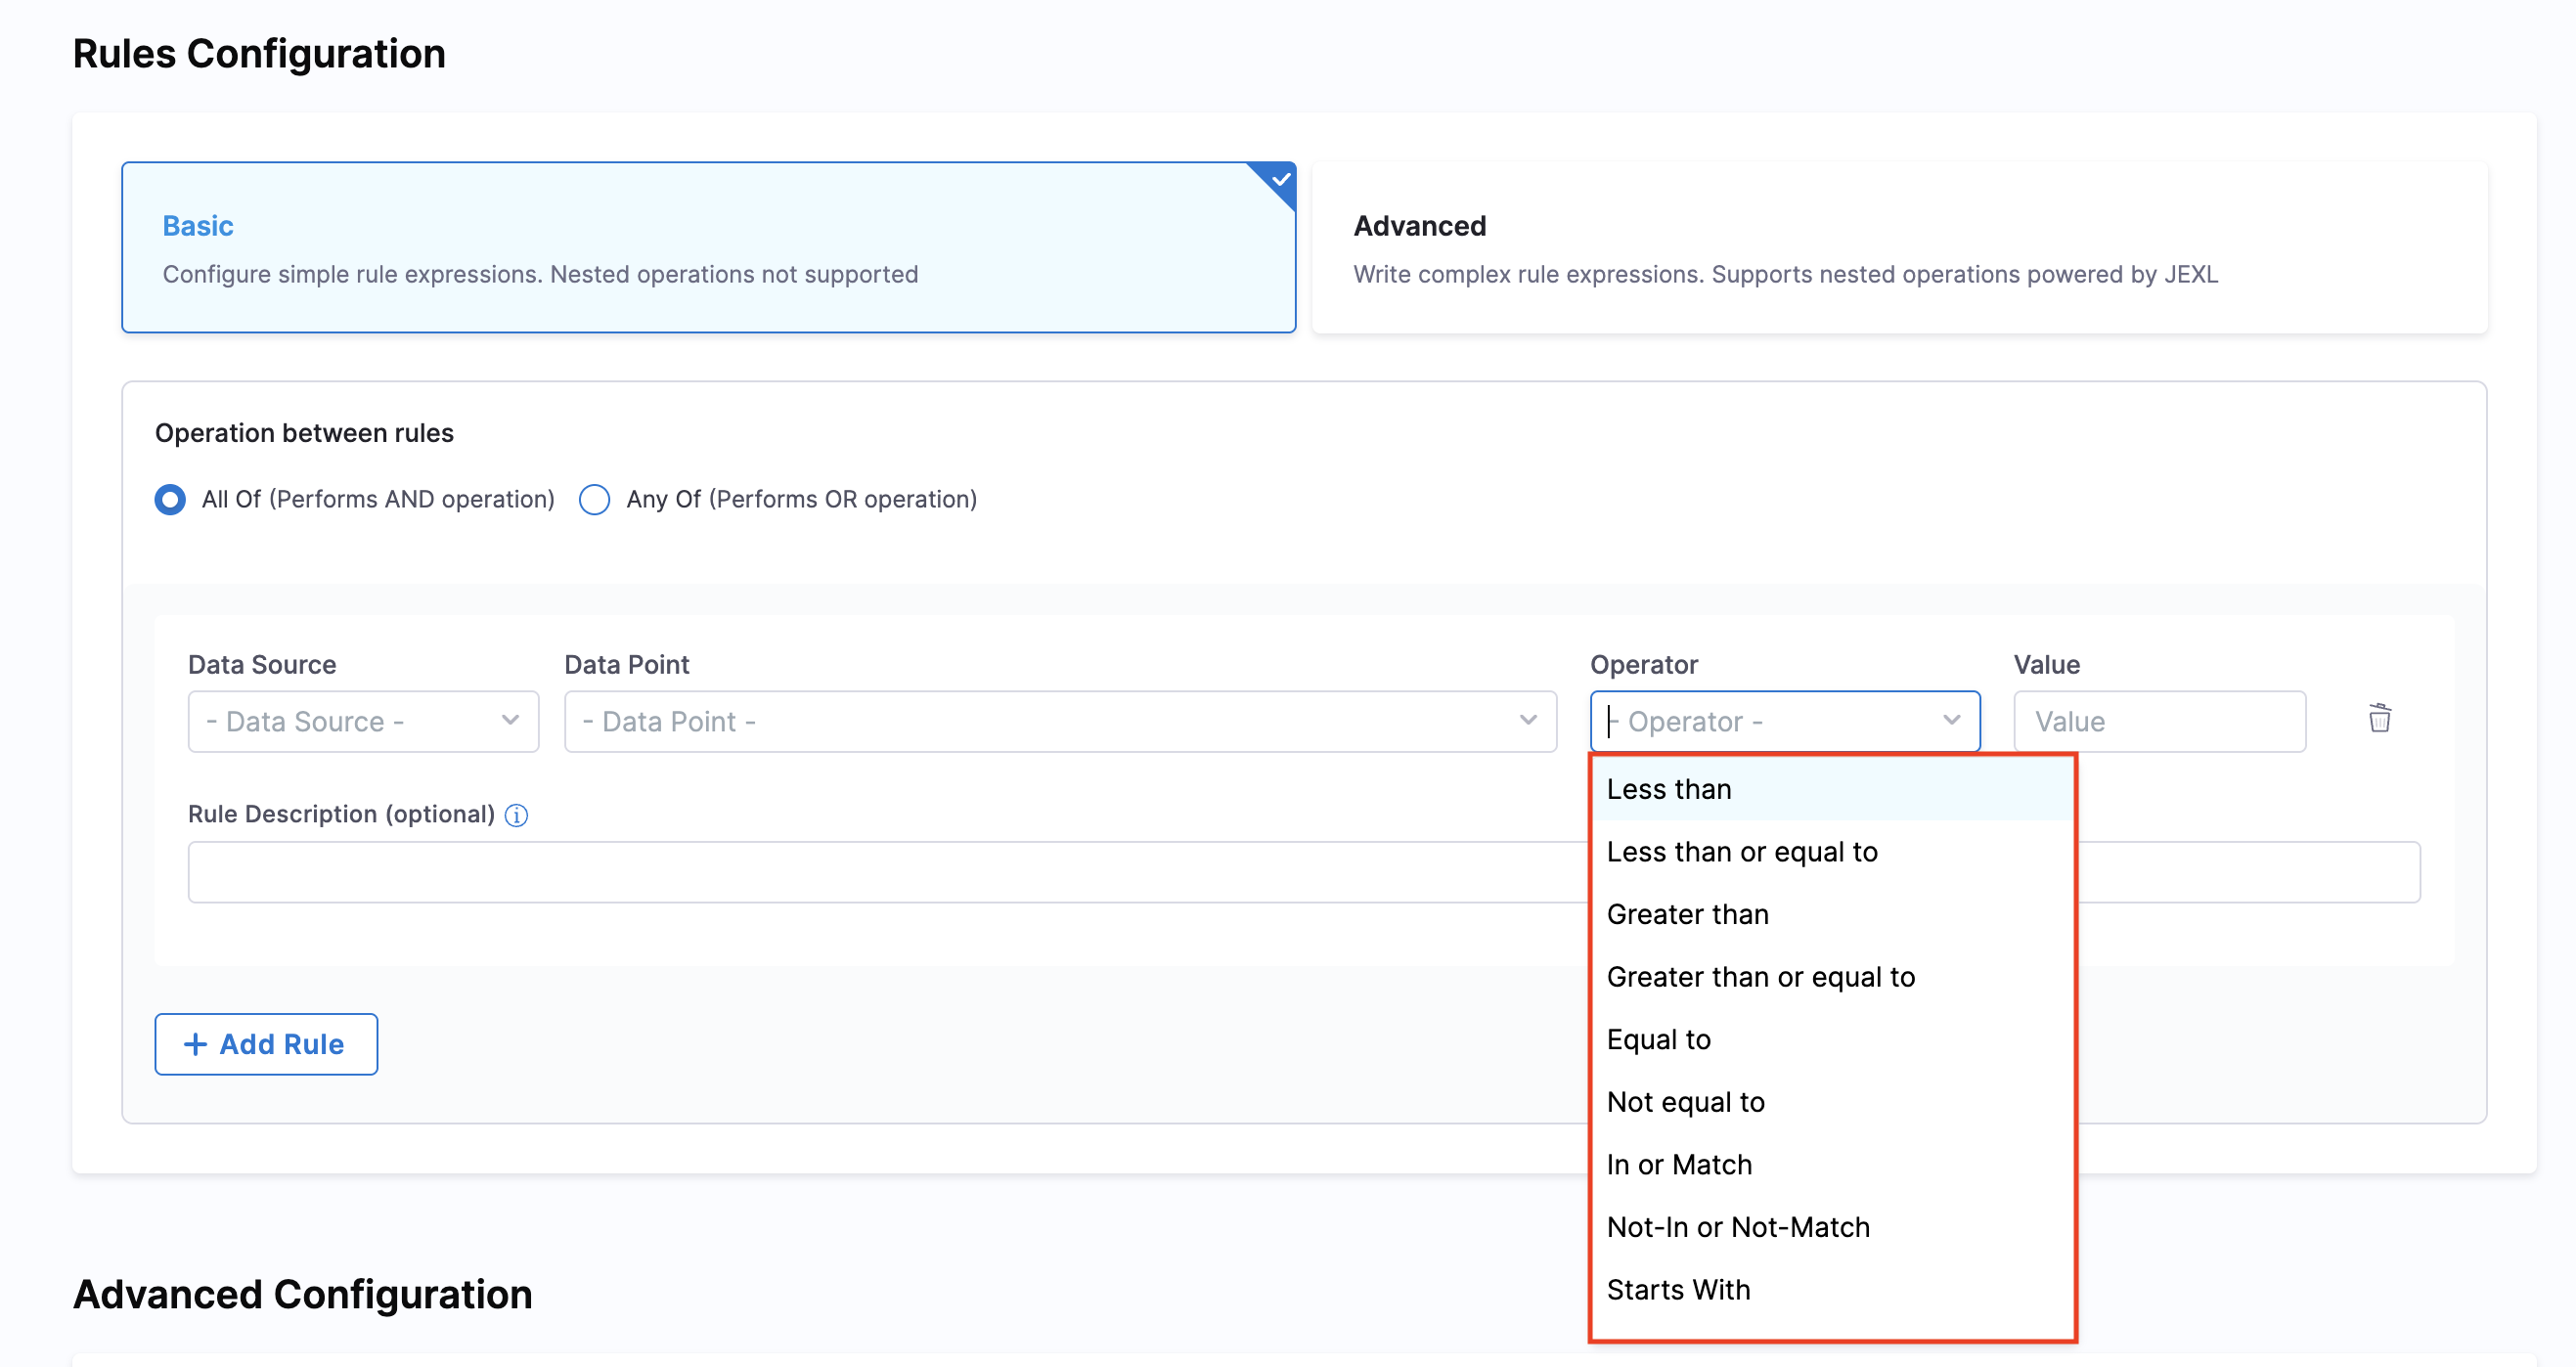Click the Basic card checkmark corner
This screenshot has width=2576, height=1367.
tap(1279, 180)
